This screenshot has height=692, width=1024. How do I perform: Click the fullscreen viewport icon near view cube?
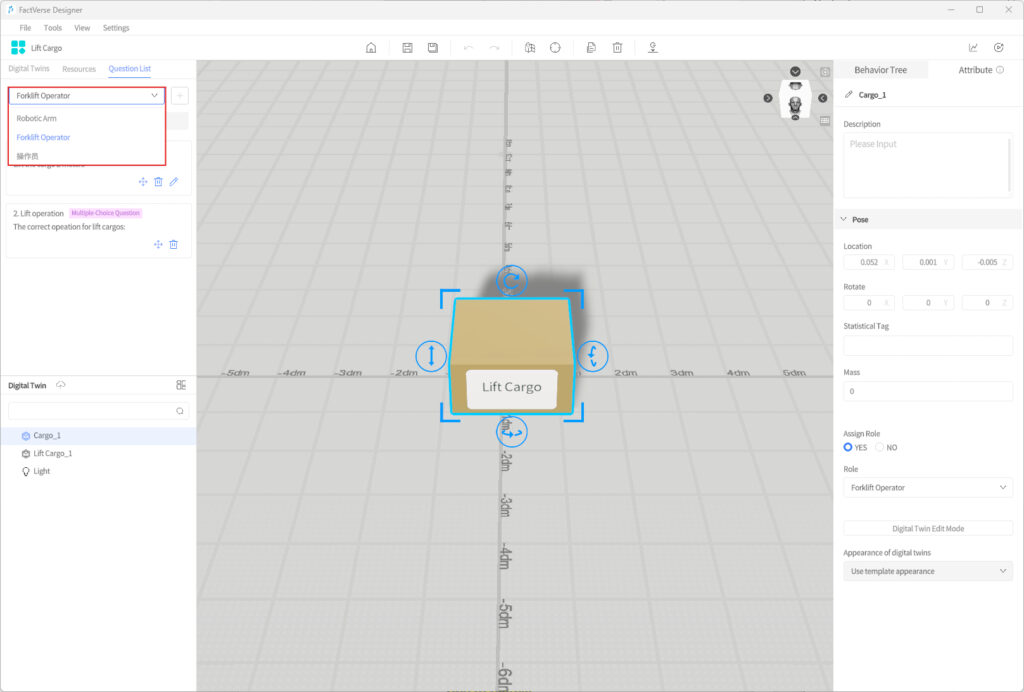coord(825,72)
